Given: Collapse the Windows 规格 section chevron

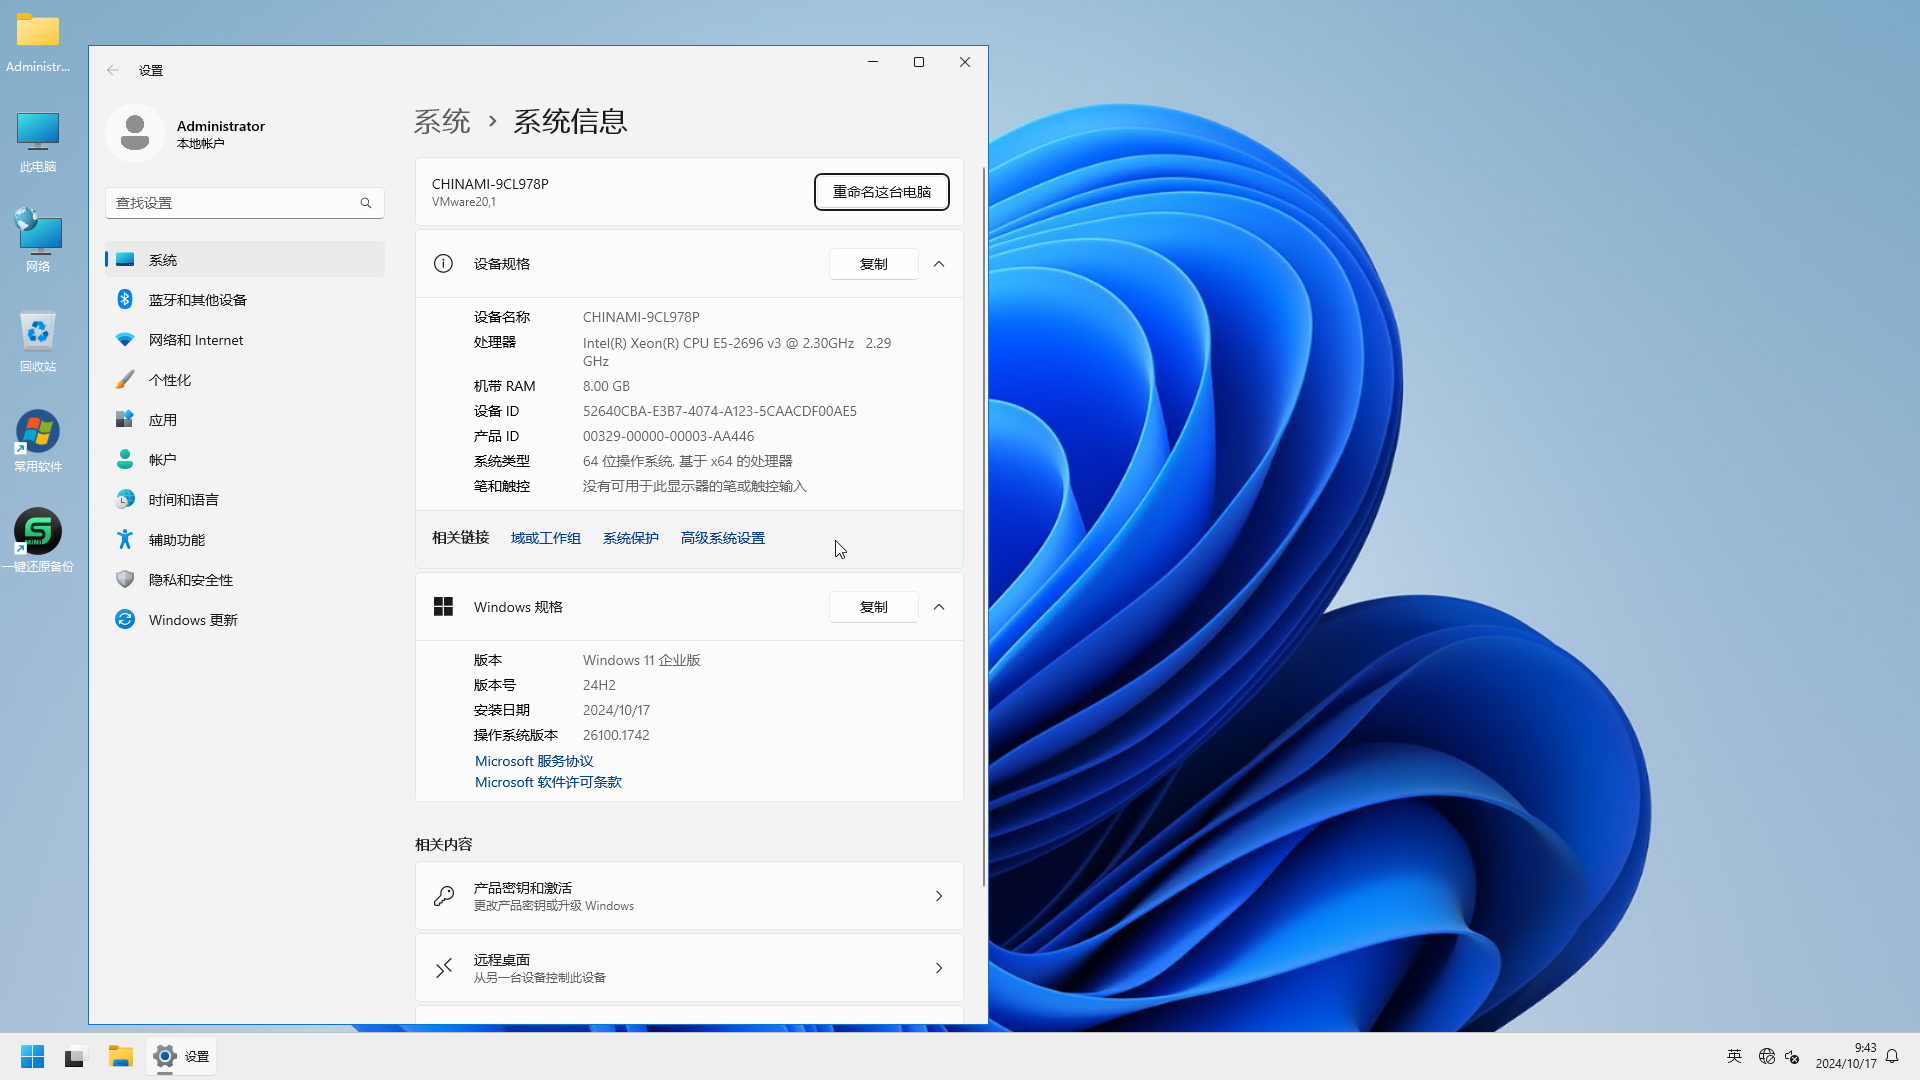Looking at the screenshot, I should 939,607.
